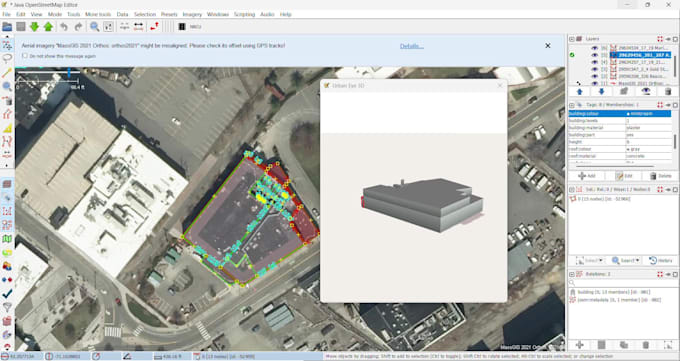Click the Add tag button
The image size is (680, 361).
pyautogui.click(x=587, y=176)
